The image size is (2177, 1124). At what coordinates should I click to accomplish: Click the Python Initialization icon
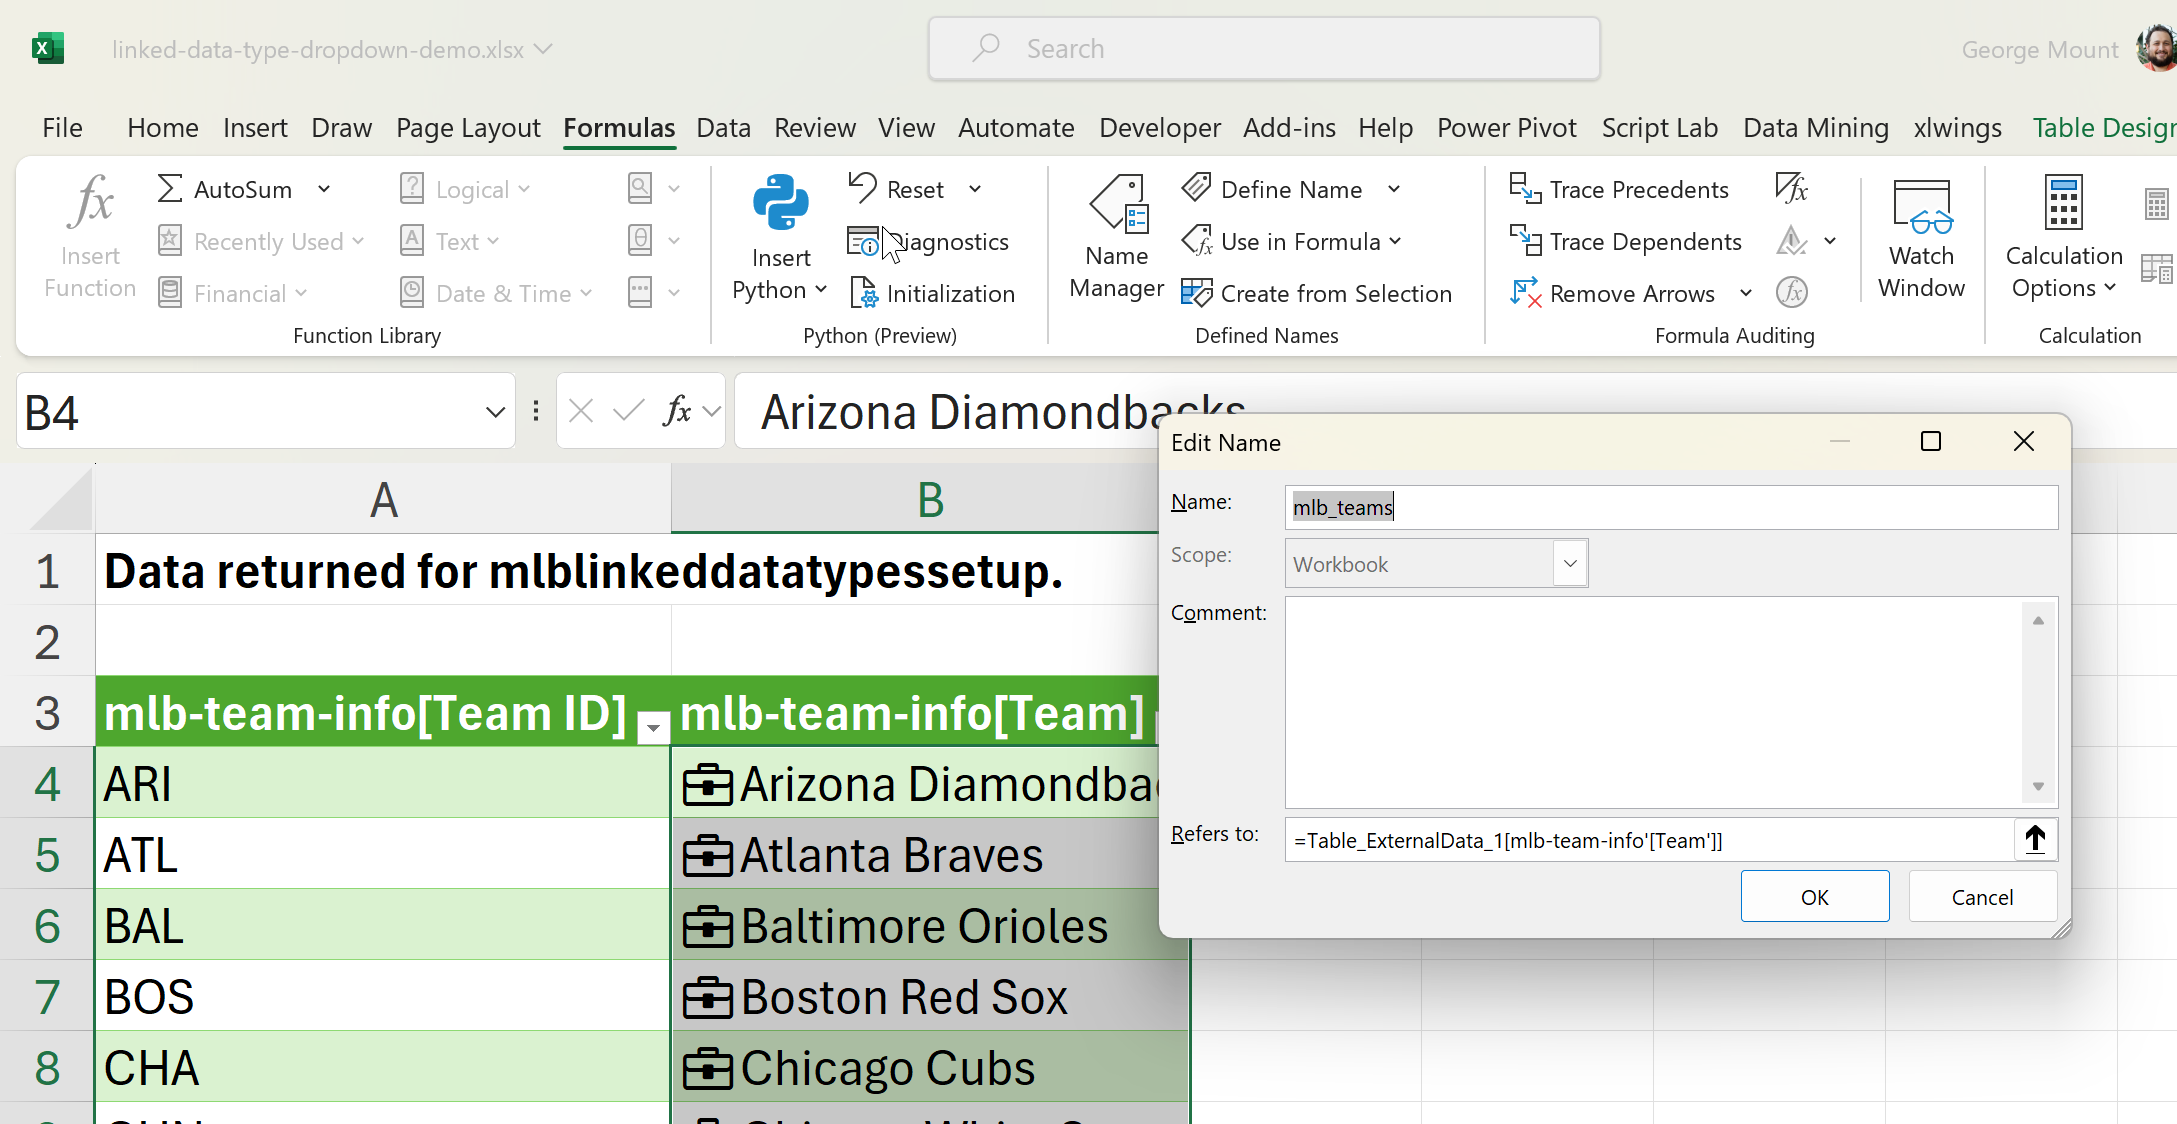click(863, 293)
